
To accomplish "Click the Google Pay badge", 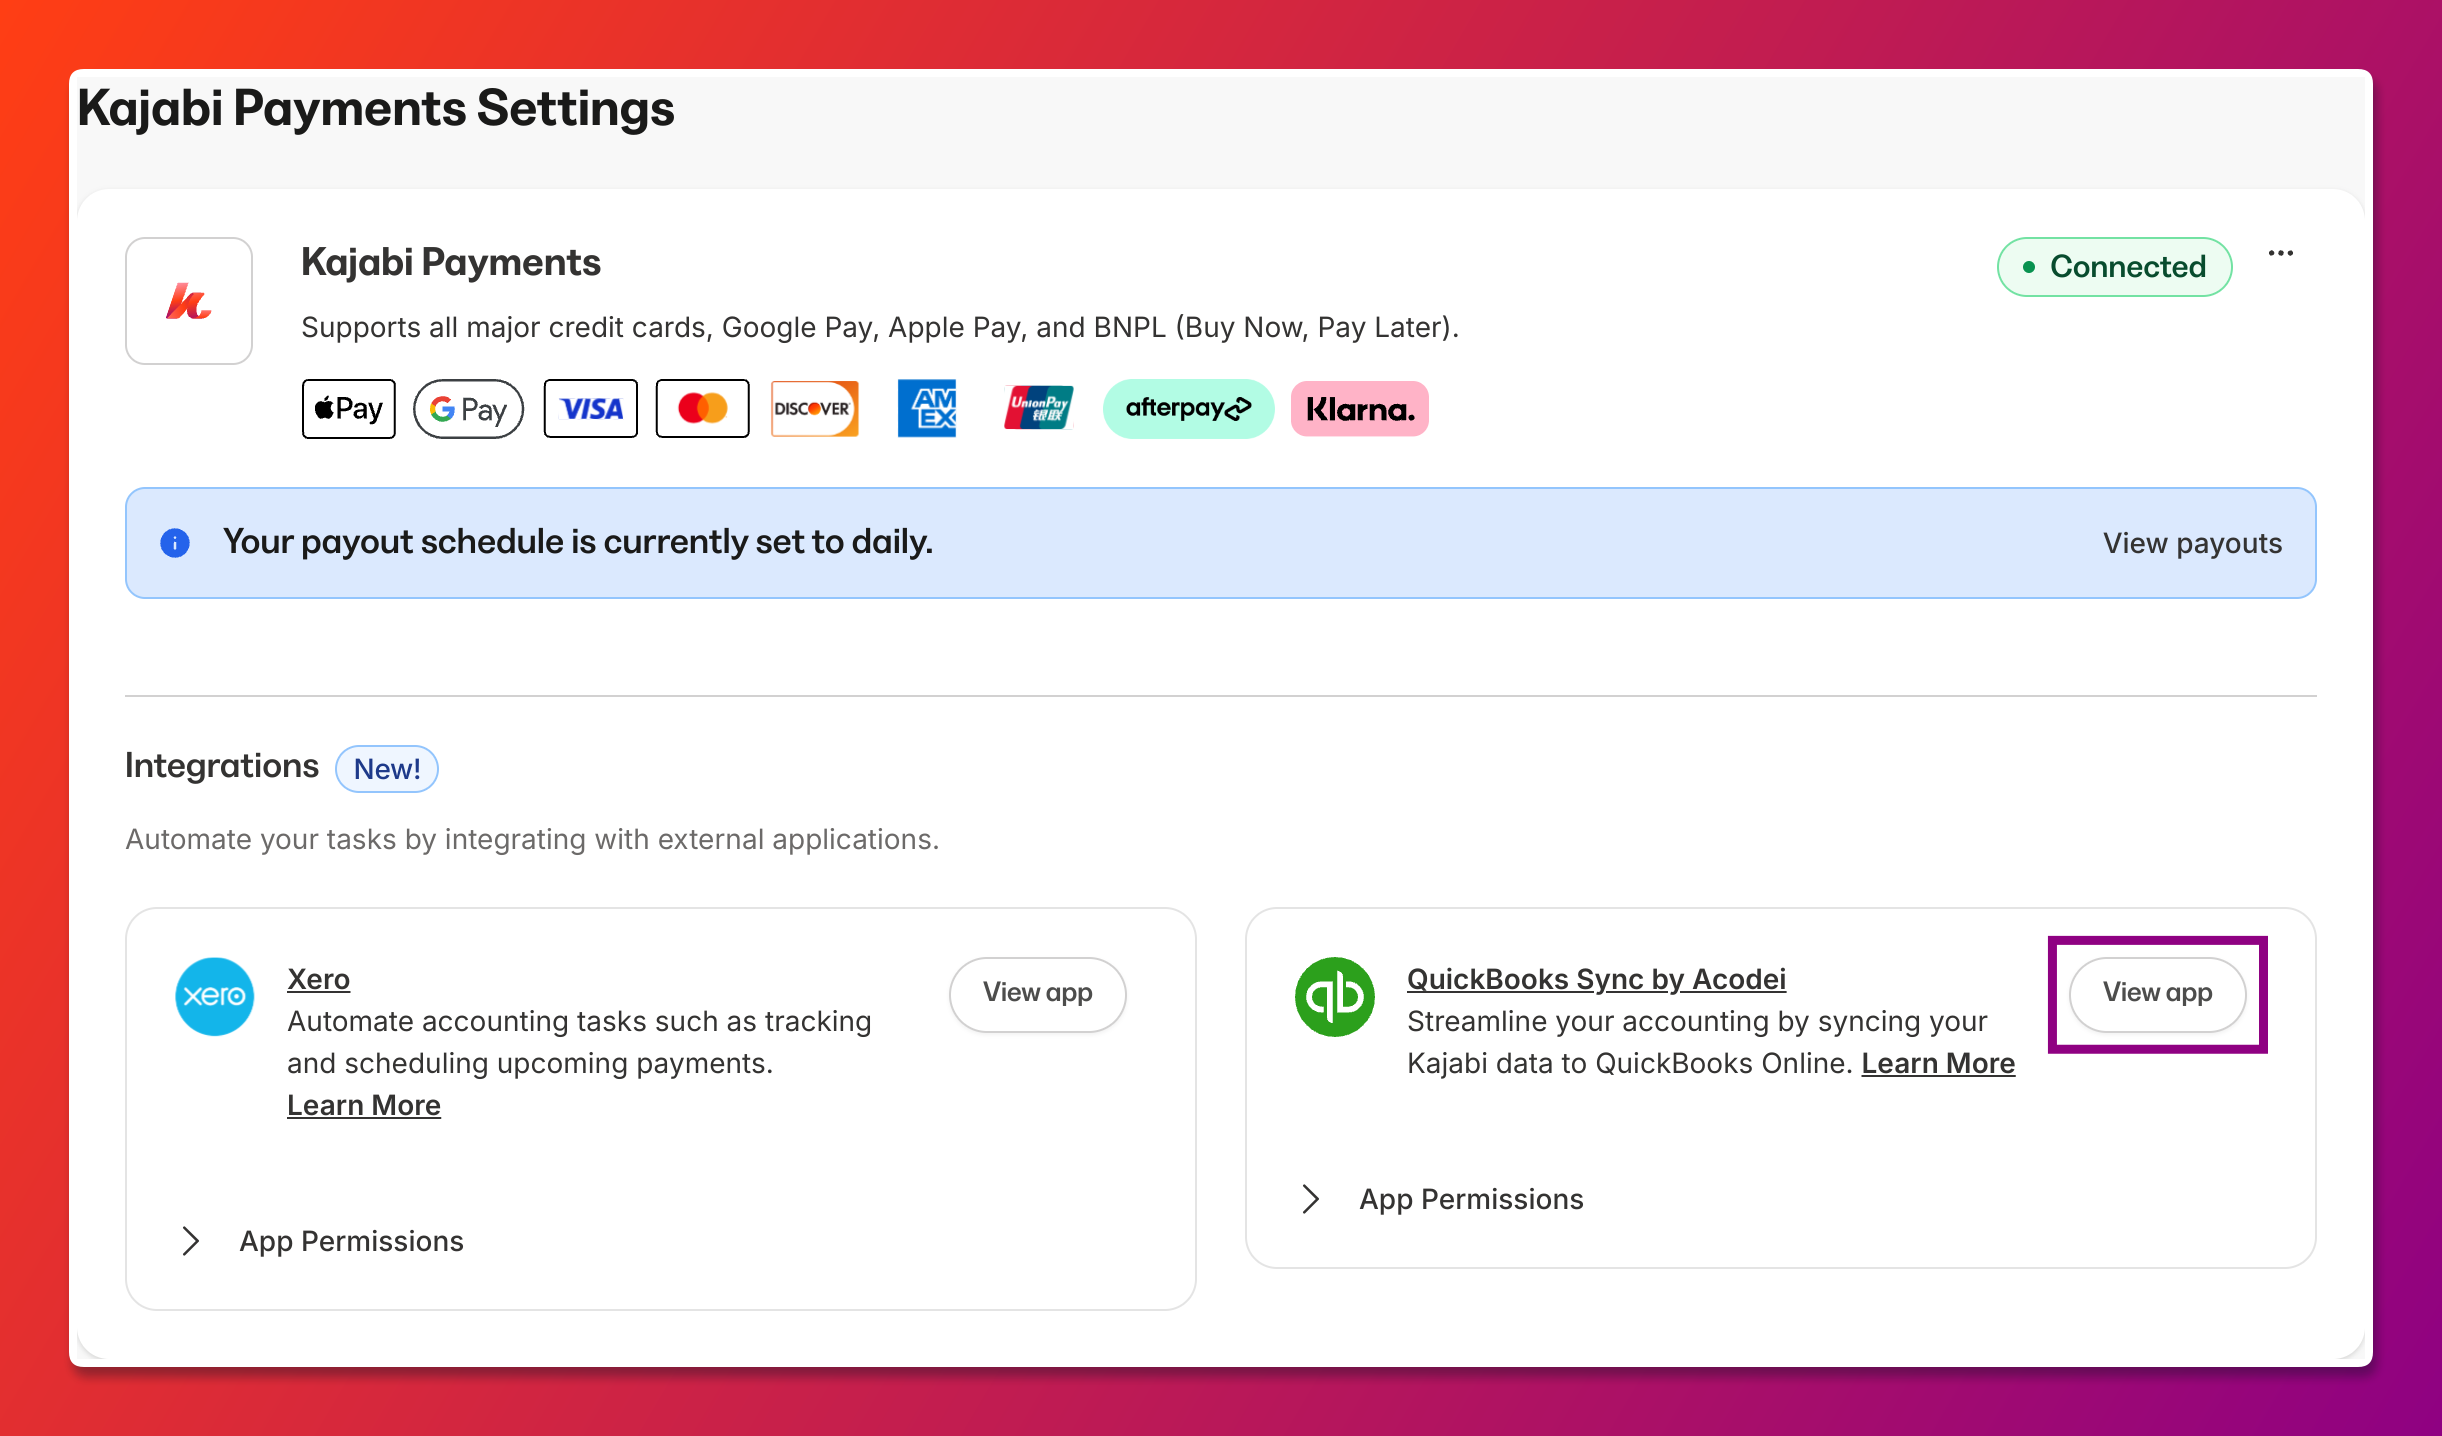I will point(469,409).
